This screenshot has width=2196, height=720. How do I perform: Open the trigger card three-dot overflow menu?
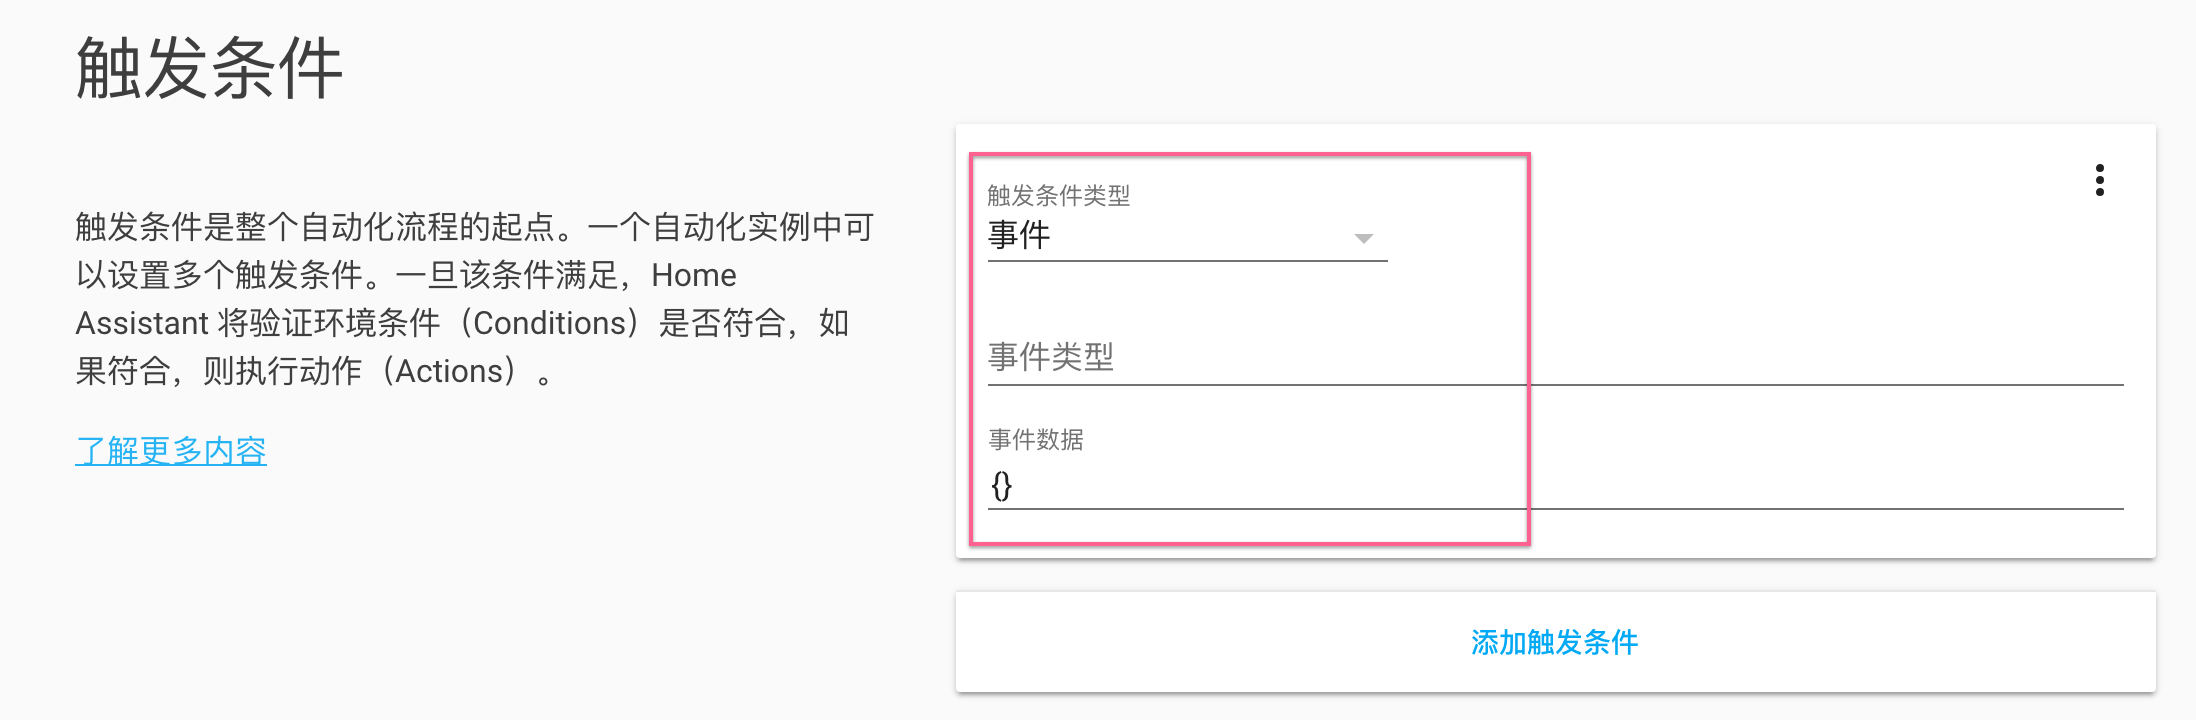[2099, 180]
